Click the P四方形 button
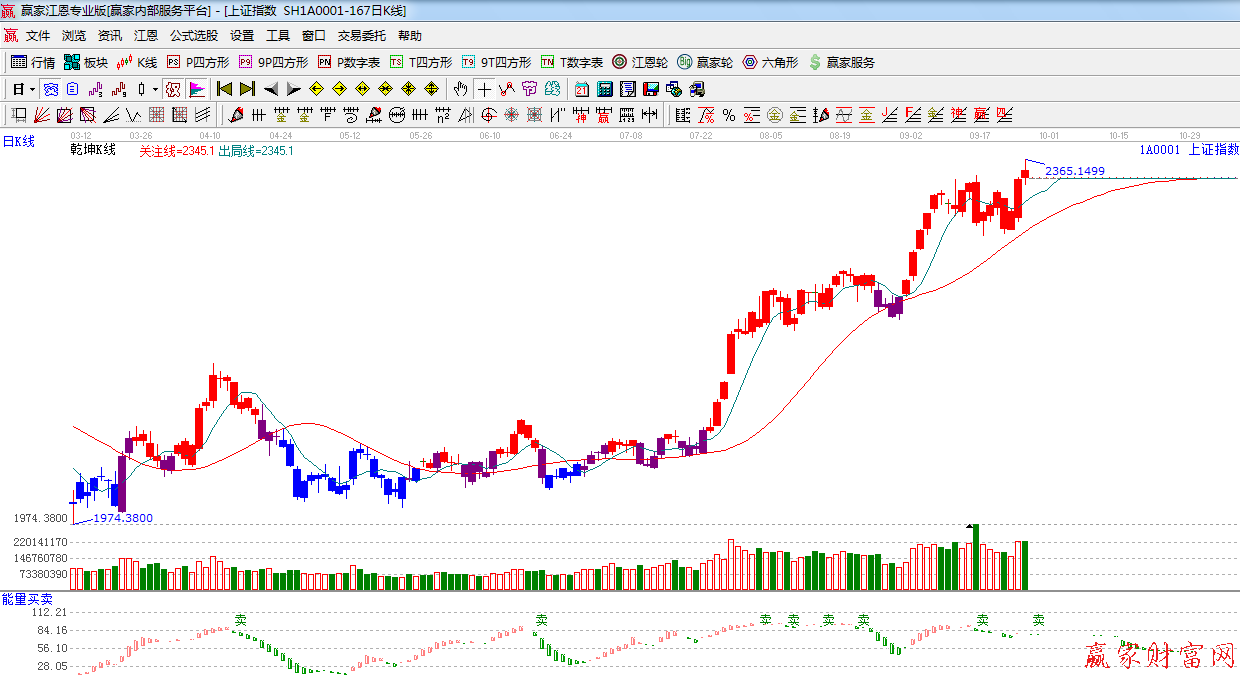 198,62
